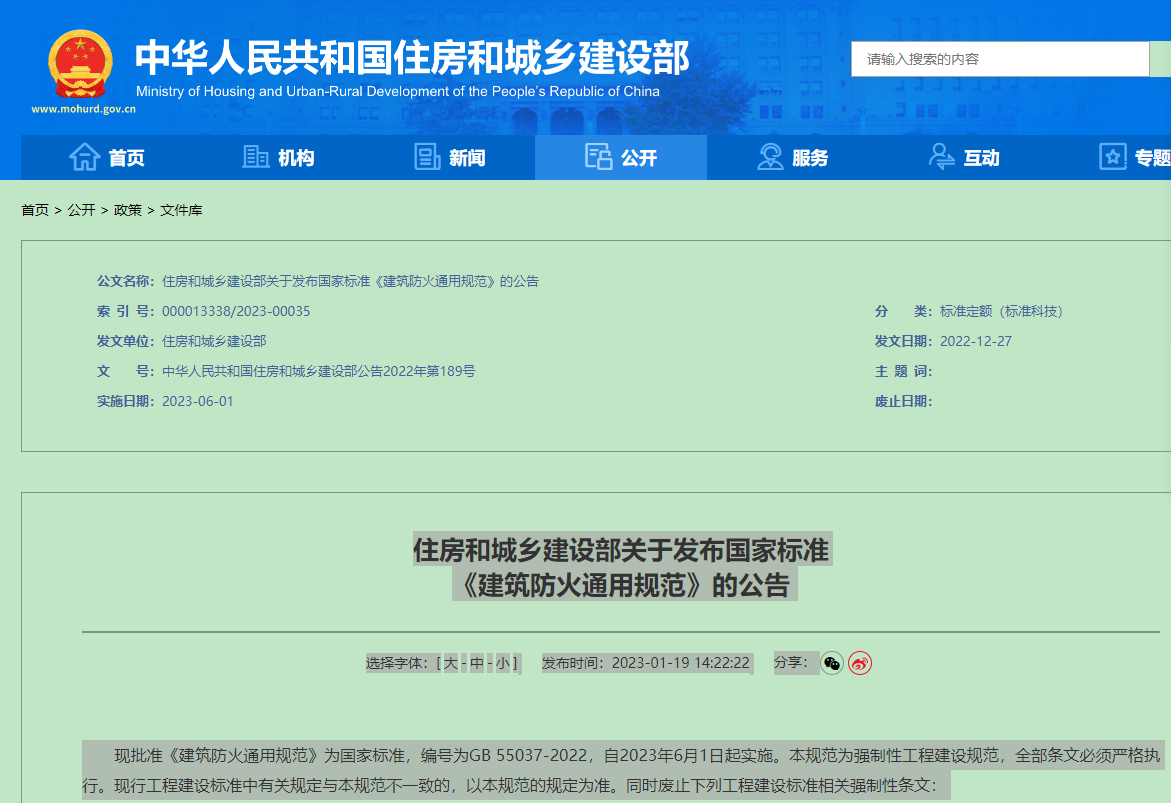
Task: Click the home icon beside 首页
Action: (84, 157)
